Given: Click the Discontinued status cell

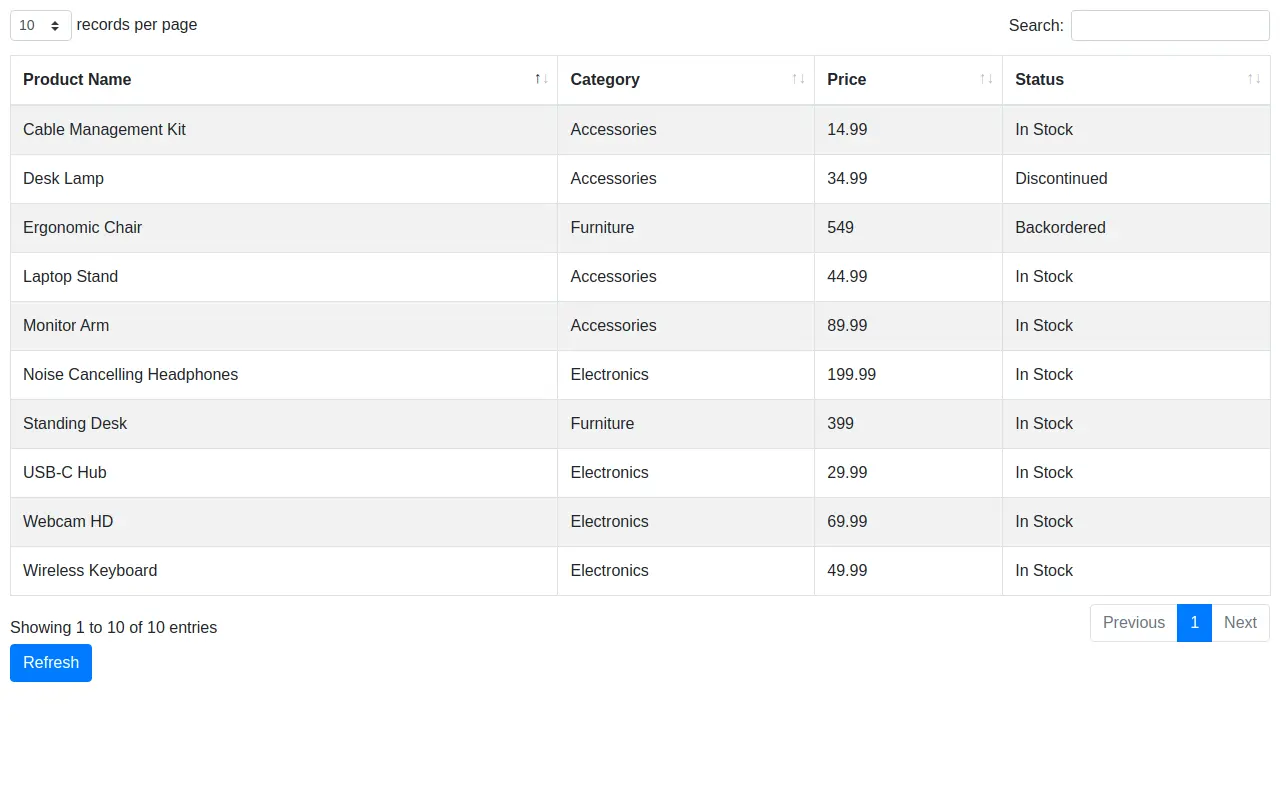Looking at the screenshot, I should coord(1136,179).
